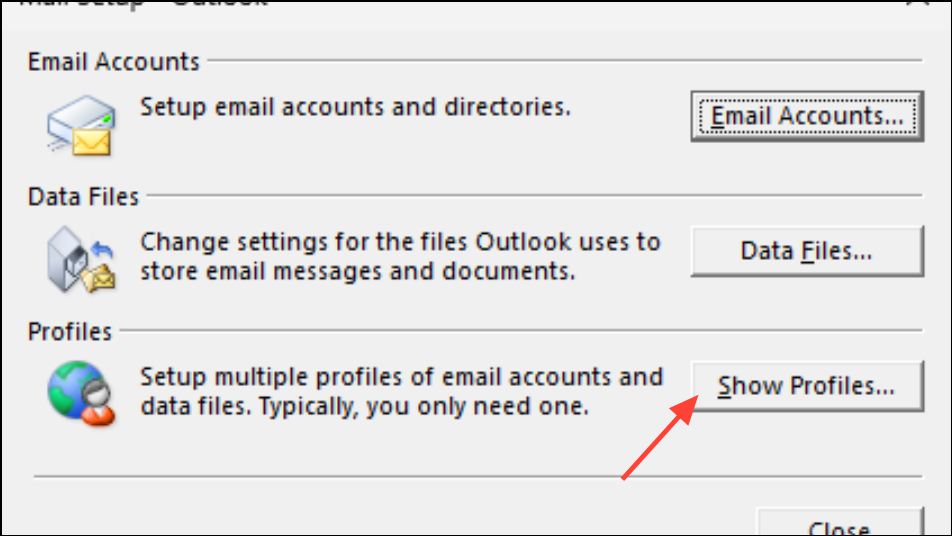
Task: Click the Data Files storage icon
Action: click(81, 260)
